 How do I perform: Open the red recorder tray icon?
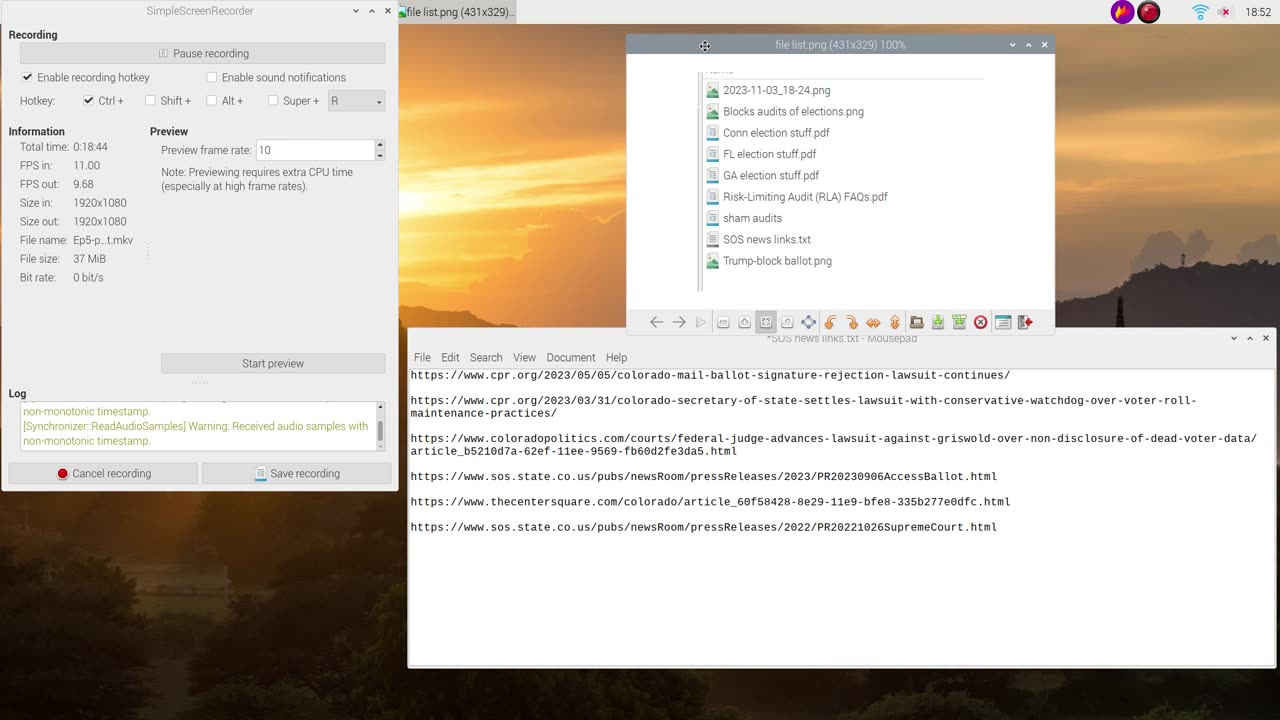click(x=1149, y=12)
